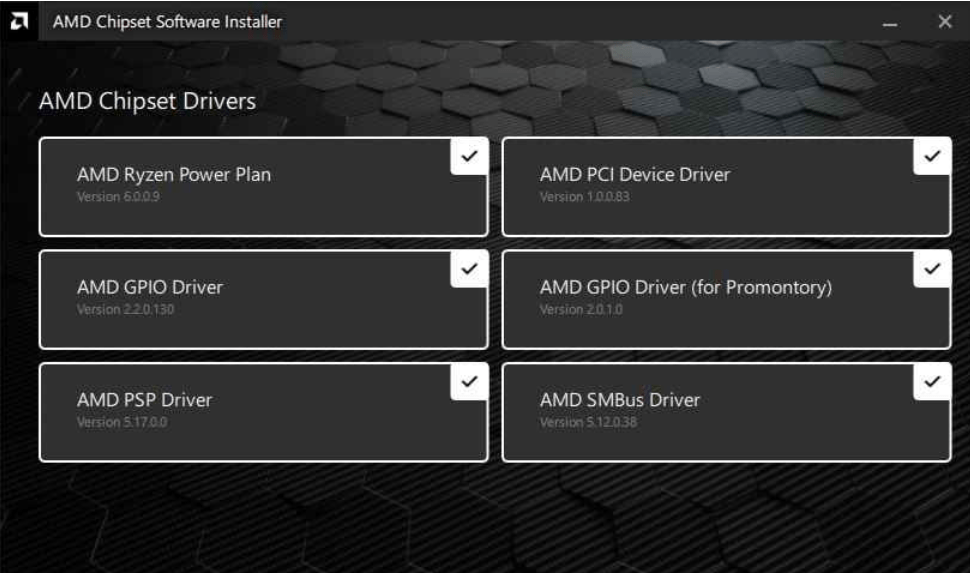This screenshot has width=970, height=573.
Task: Click the 'Version 2.2.0.130' text
Action: pos(125,309)
